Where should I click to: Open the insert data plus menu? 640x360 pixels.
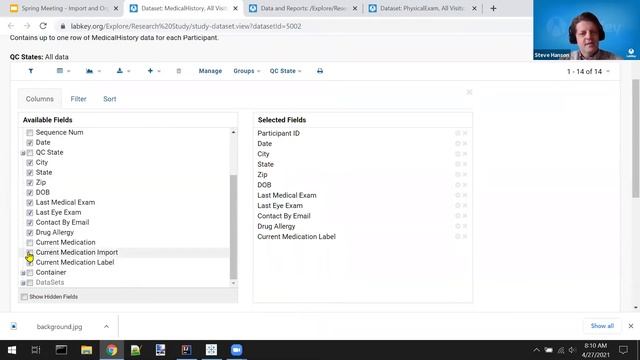(x=153, y=71)
